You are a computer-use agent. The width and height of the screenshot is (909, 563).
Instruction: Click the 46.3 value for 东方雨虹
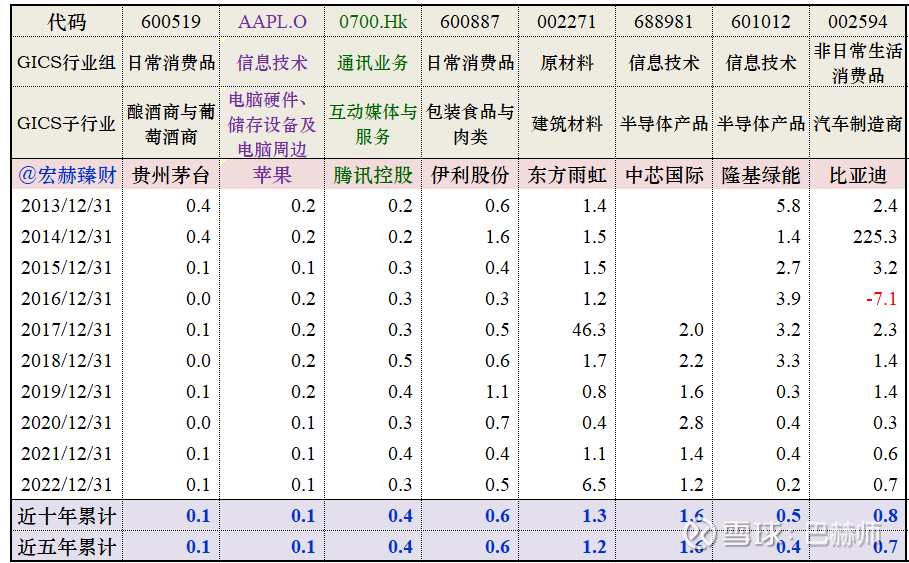(x=589, y=330)
